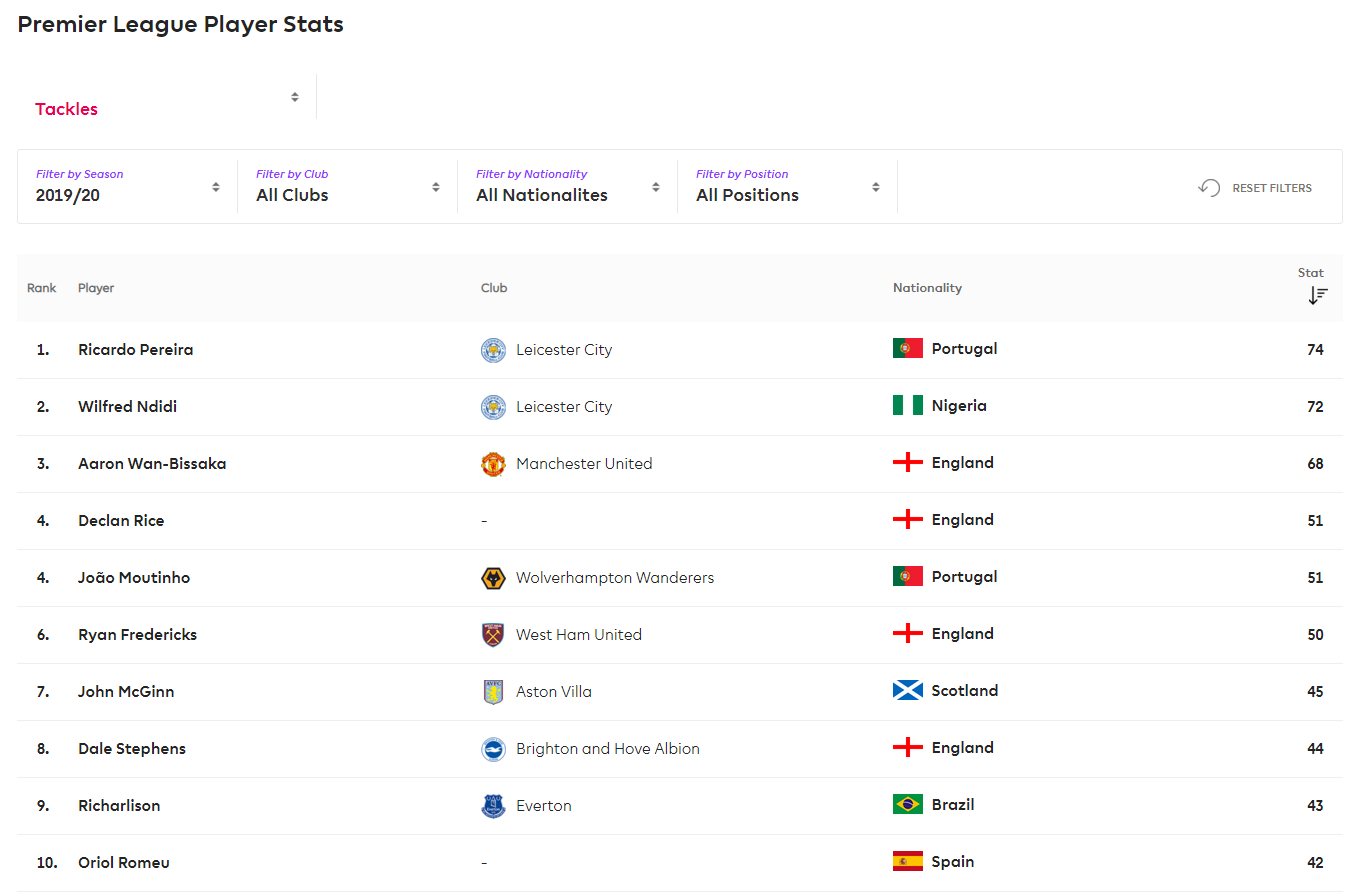Click the Nationality column header
Screen dimensions: 1359x895
click(927, 288)
